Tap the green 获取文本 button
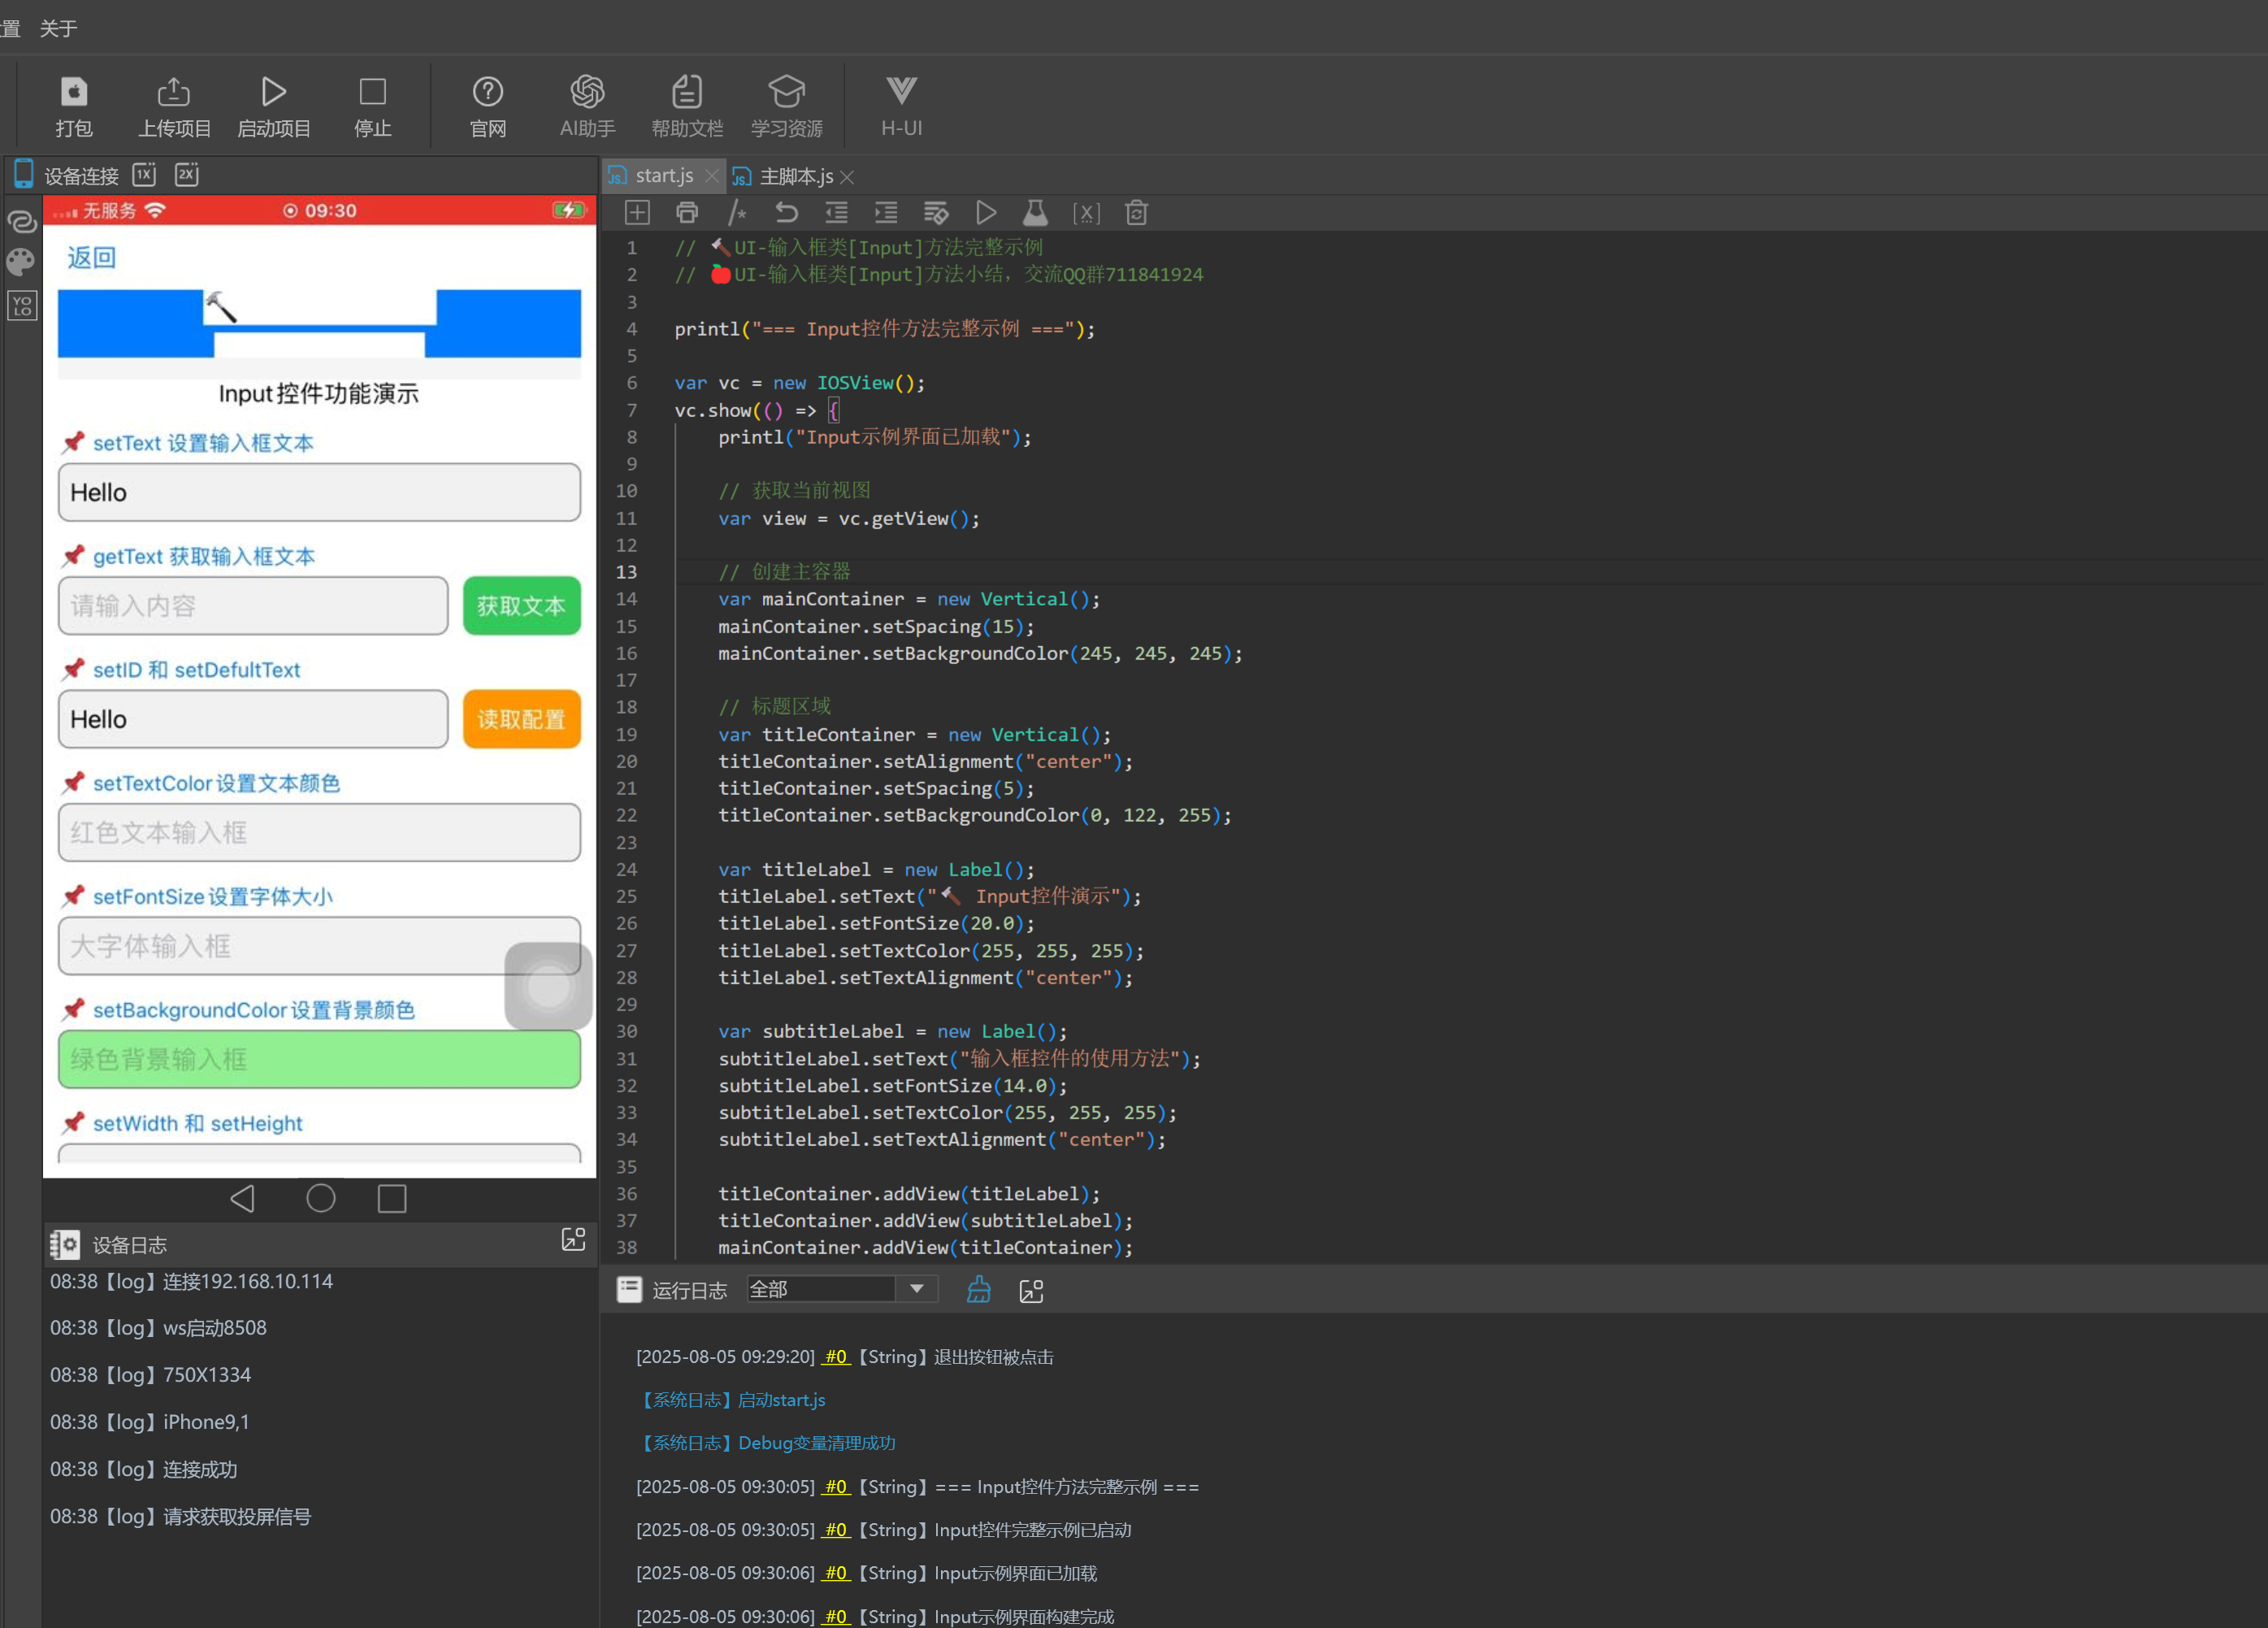The width and height of the screenshot is (2268, 1628). click(522, 606)
